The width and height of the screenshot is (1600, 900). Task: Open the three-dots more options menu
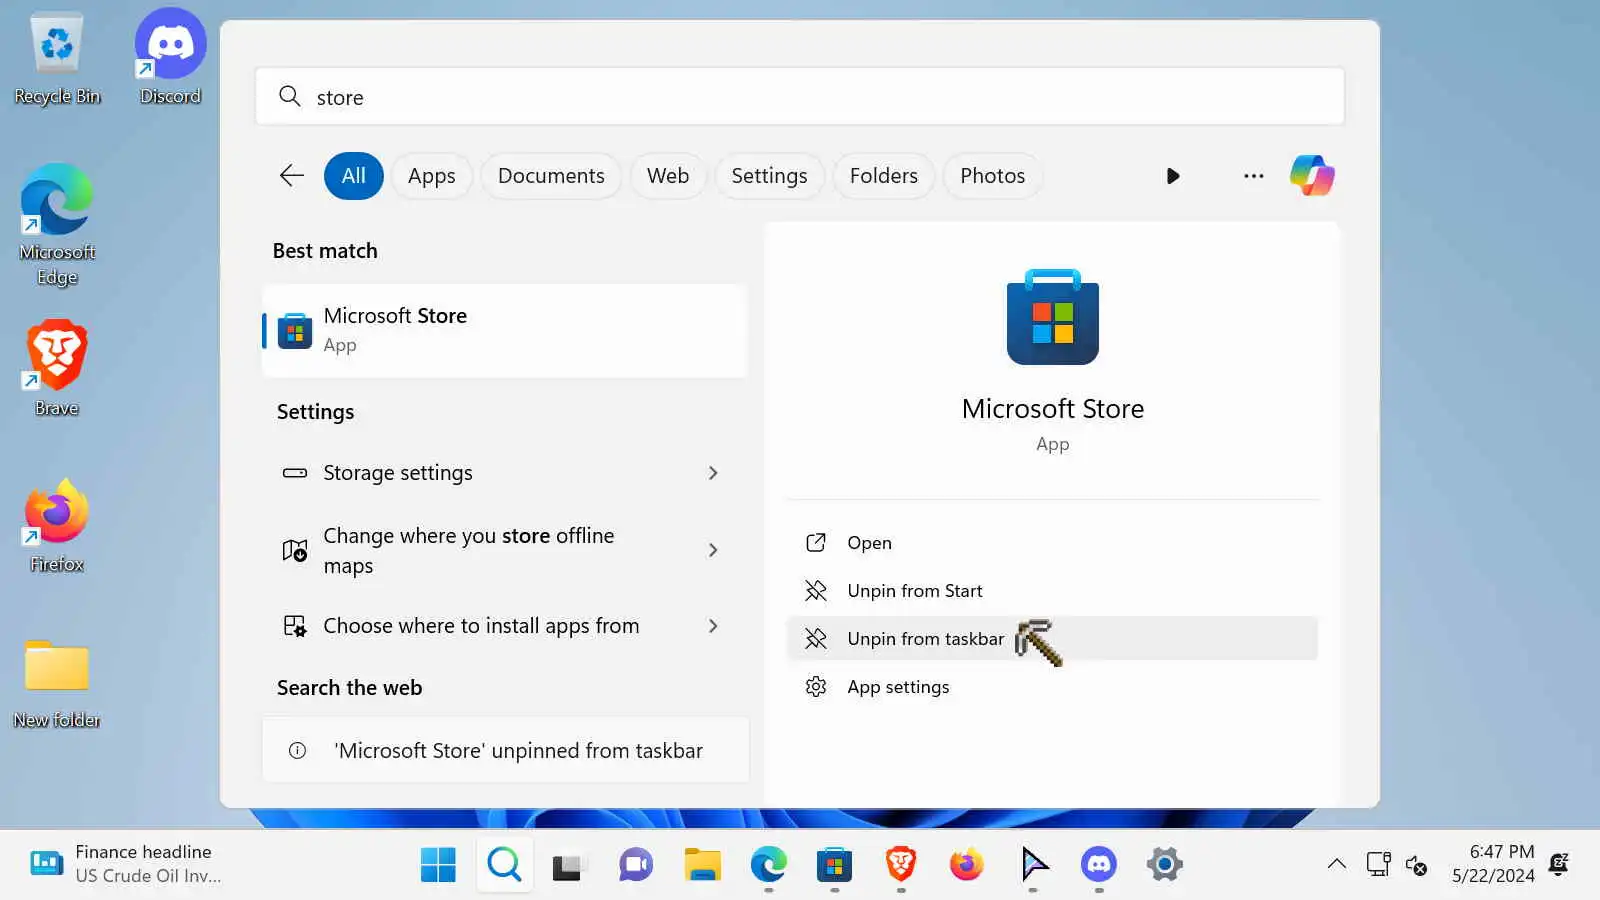[1253, 176]
